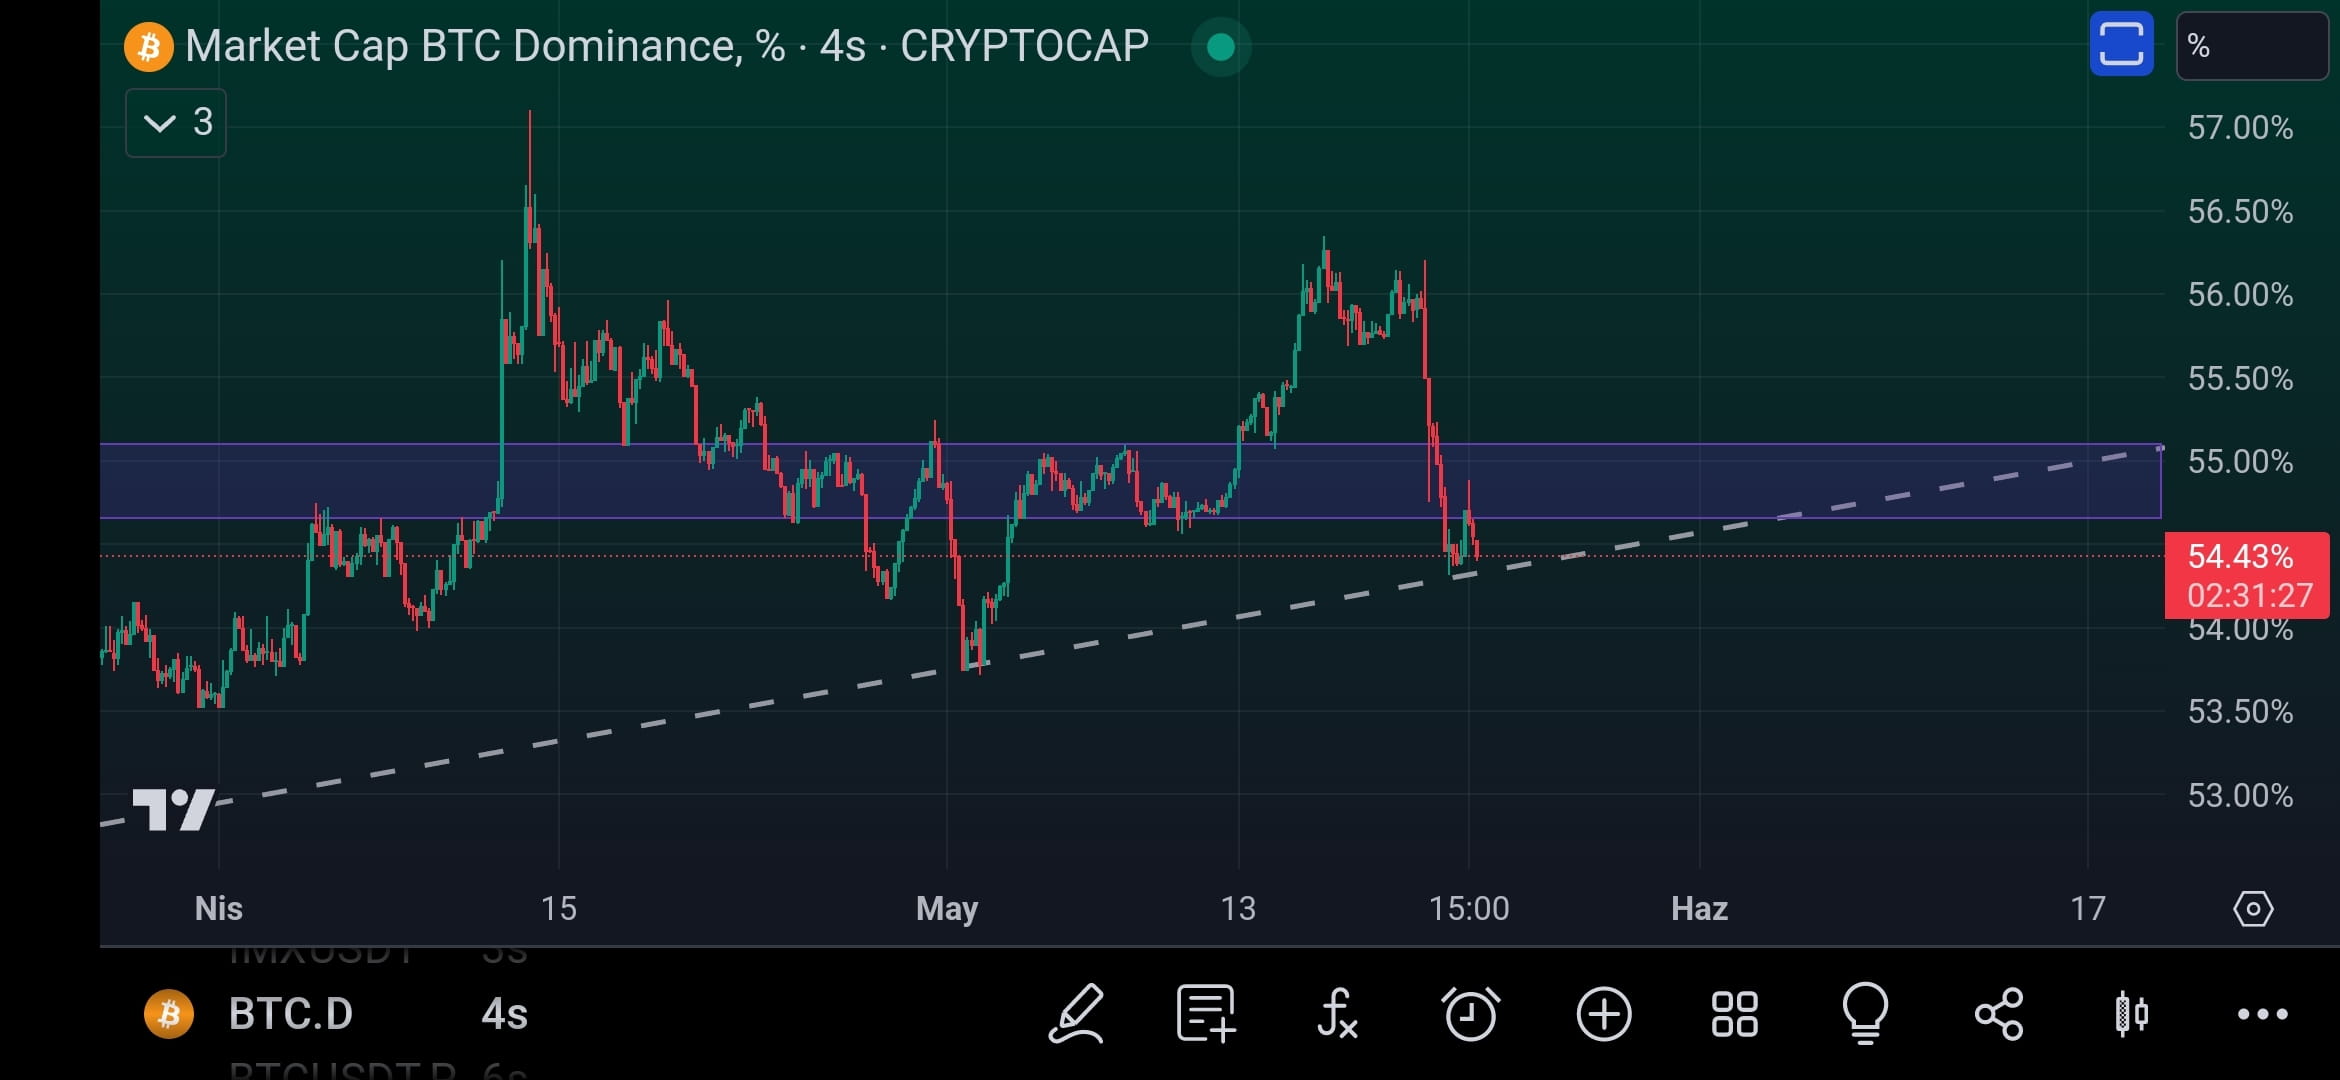Tap the Bitcoin logo in the chart title
The width and height of the screenshot is (2340, 1080).
point(149,46)
